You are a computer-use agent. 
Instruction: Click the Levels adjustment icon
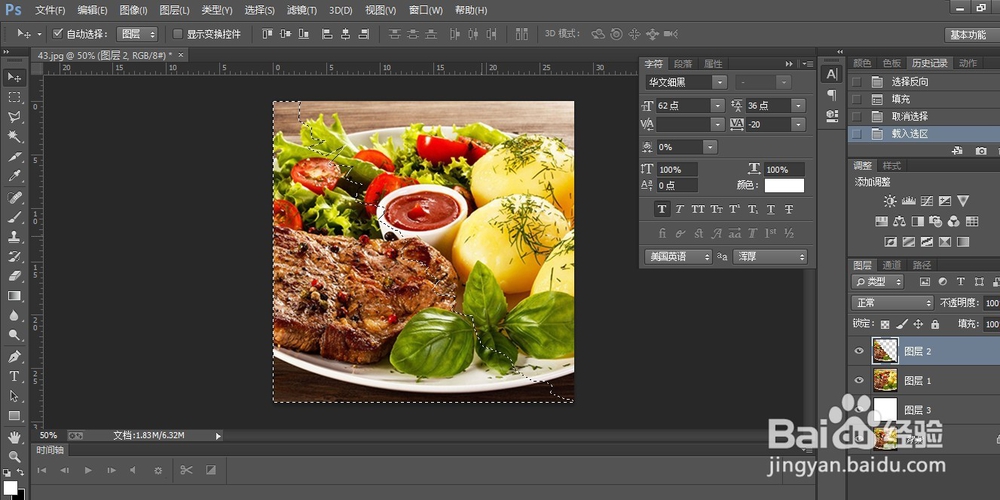coord(908,201)
